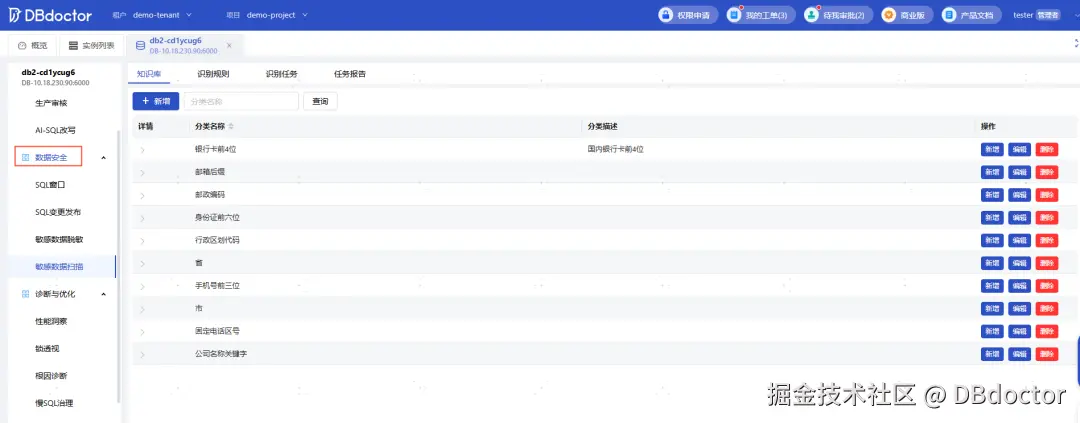Open 根因诊断 in sidebar
Screen dimensions: 1080x423
pos(51,376)
